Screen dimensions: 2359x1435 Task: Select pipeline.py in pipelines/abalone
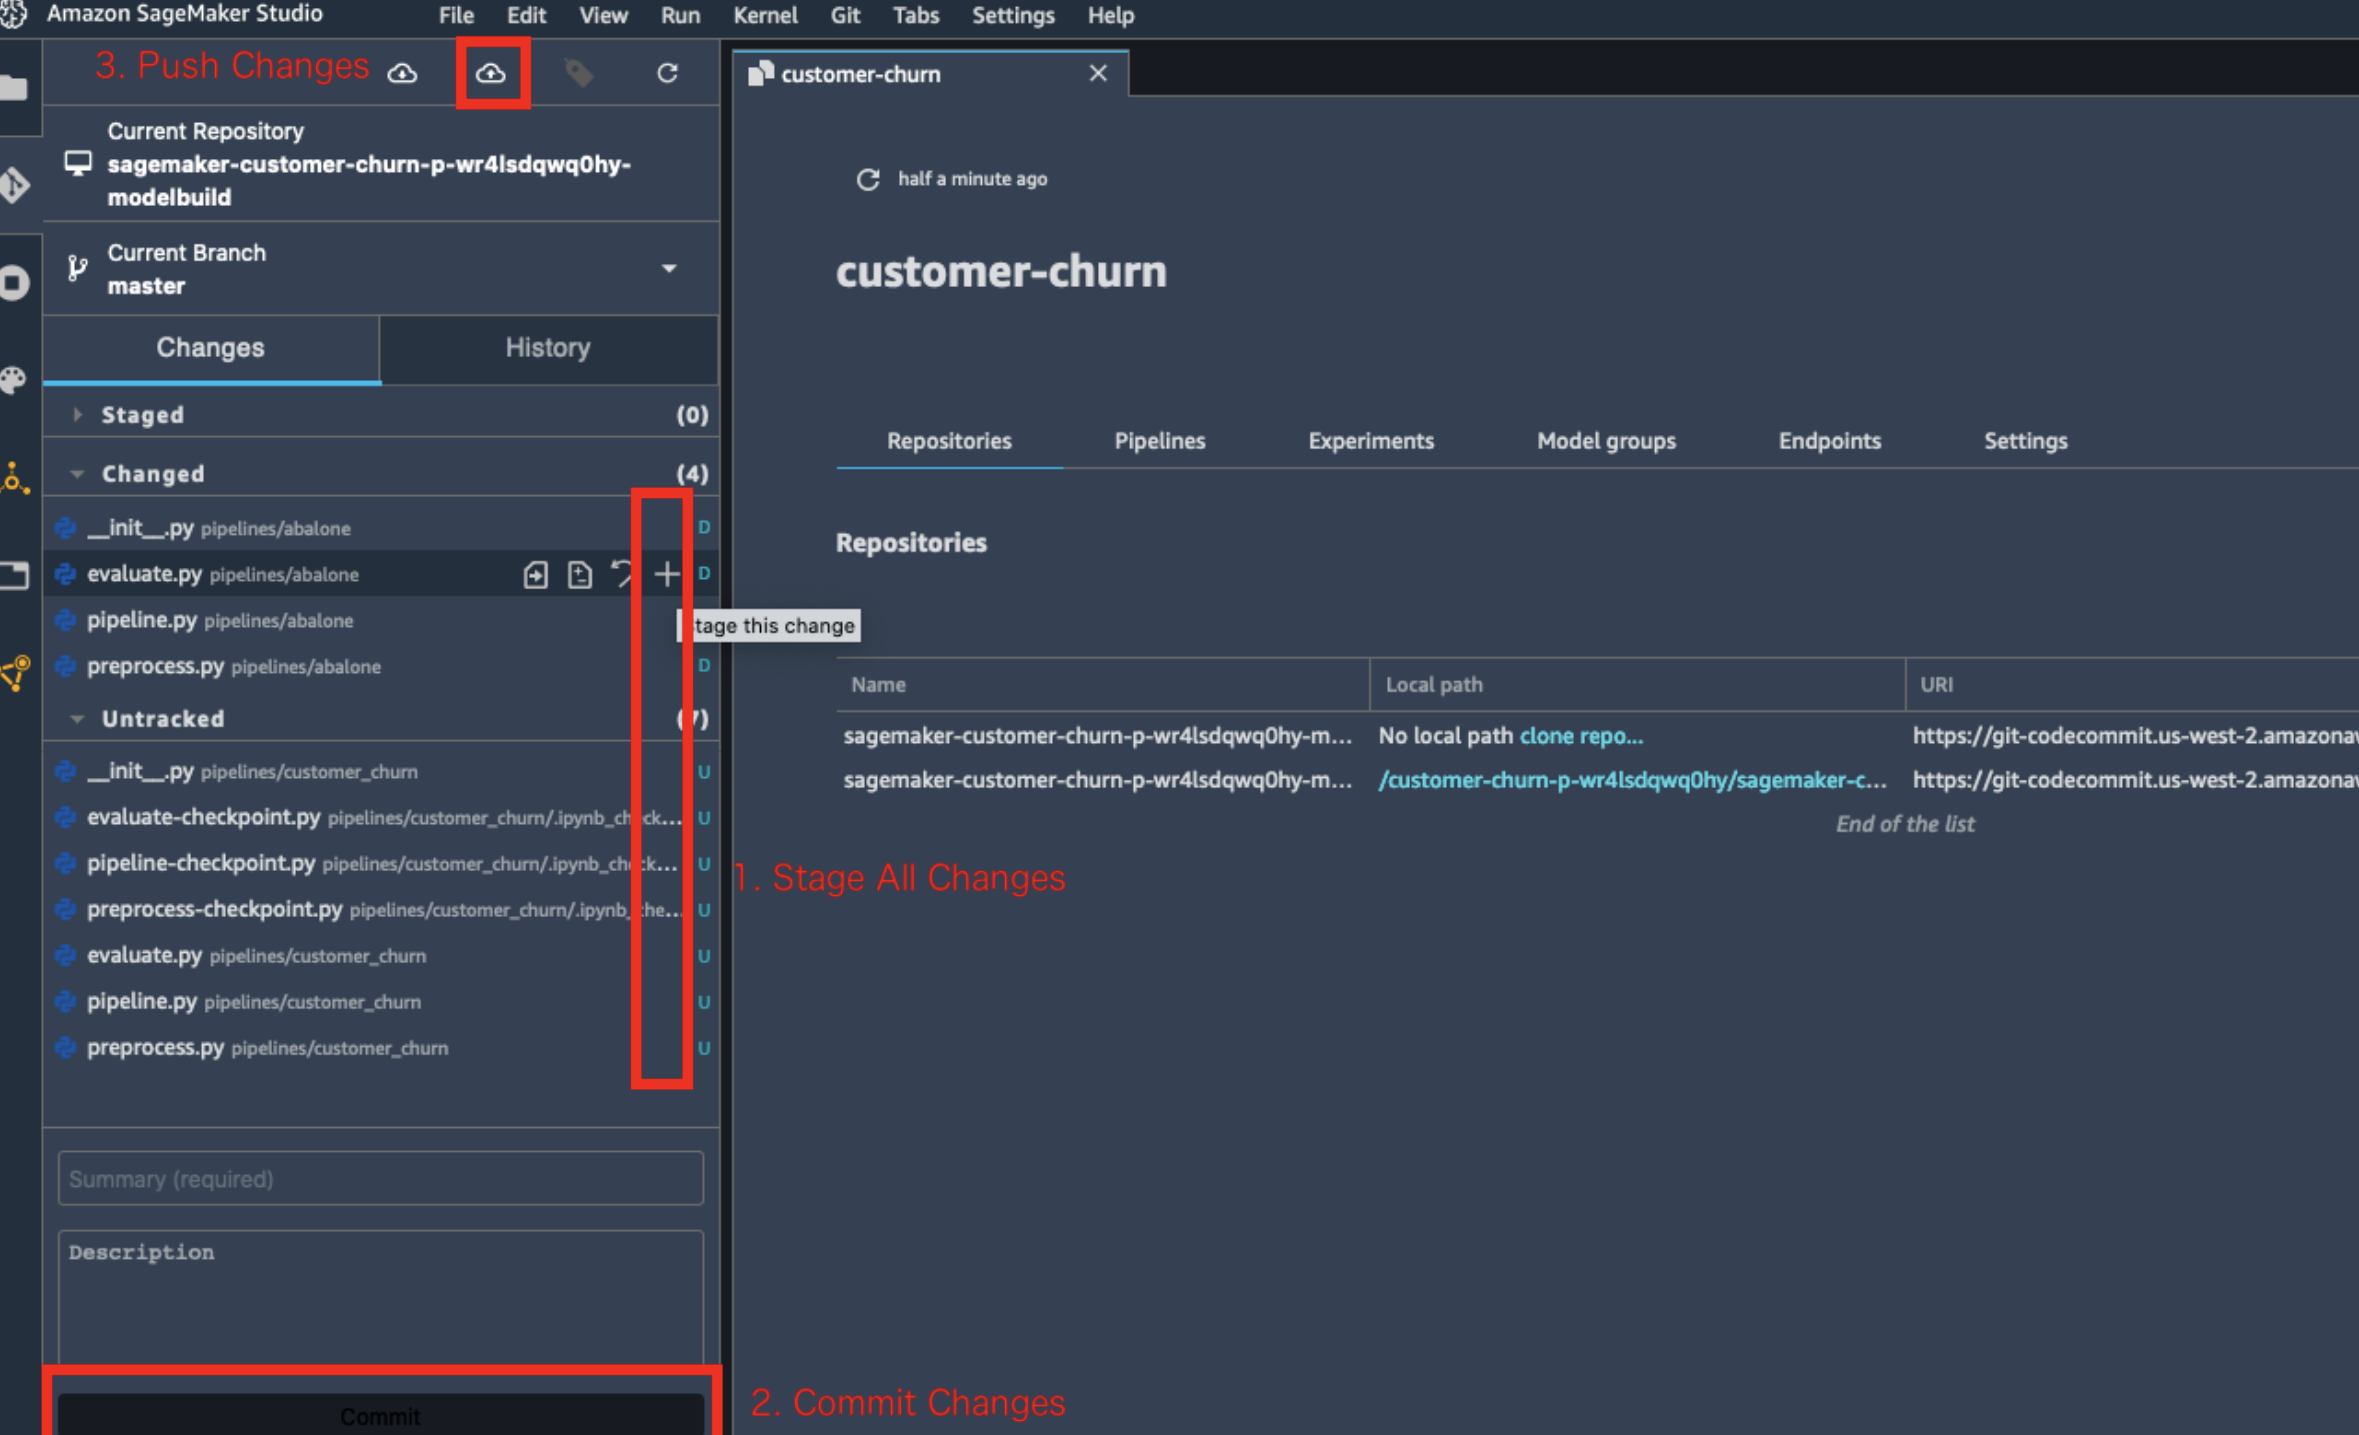[x=380, y=620]
